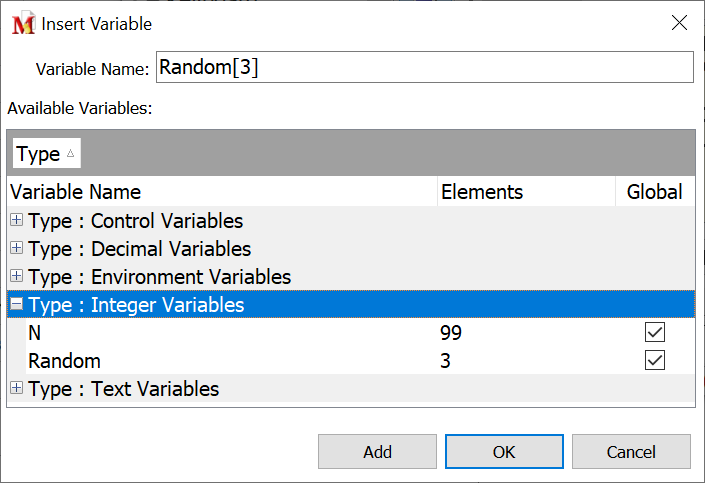
Task: Click the Add button
Action: pos(377,452)
